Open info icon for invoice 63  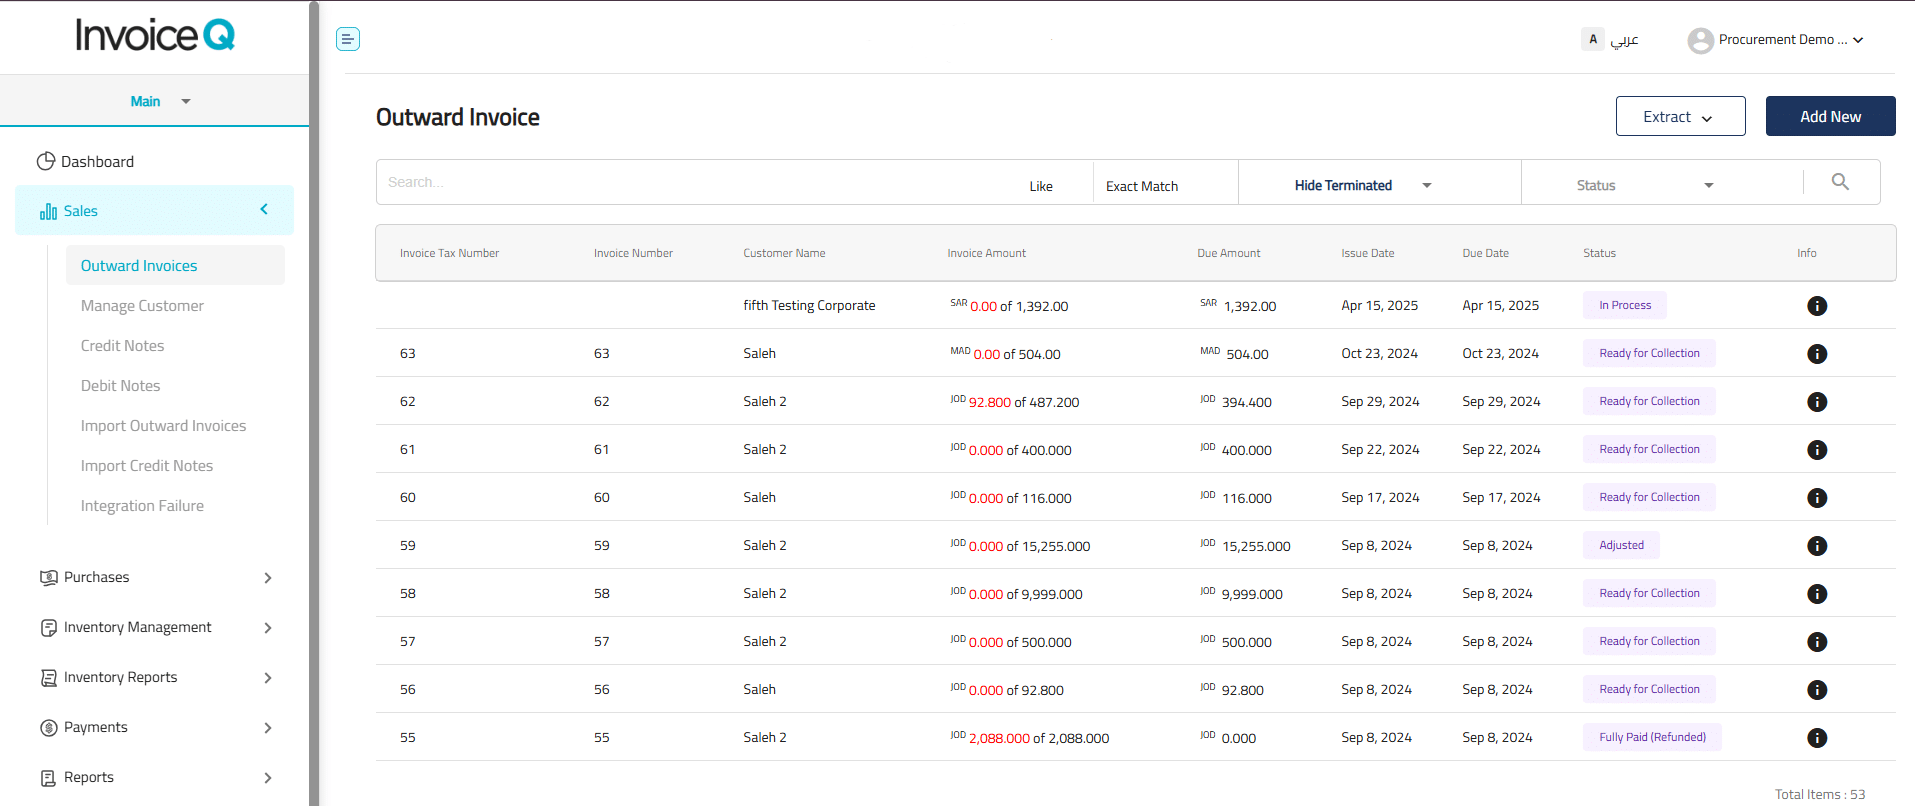pyautogui.click(x=1817, y=354)
